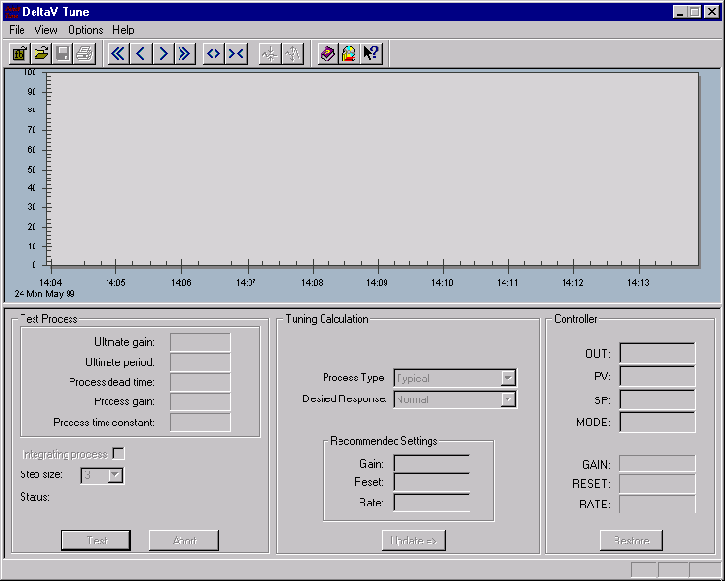Image resolution: width=725 pixels, height=581 pixels.
Task: Click the greyed expand vertical scale icon
Action: [x=293, y=54]
